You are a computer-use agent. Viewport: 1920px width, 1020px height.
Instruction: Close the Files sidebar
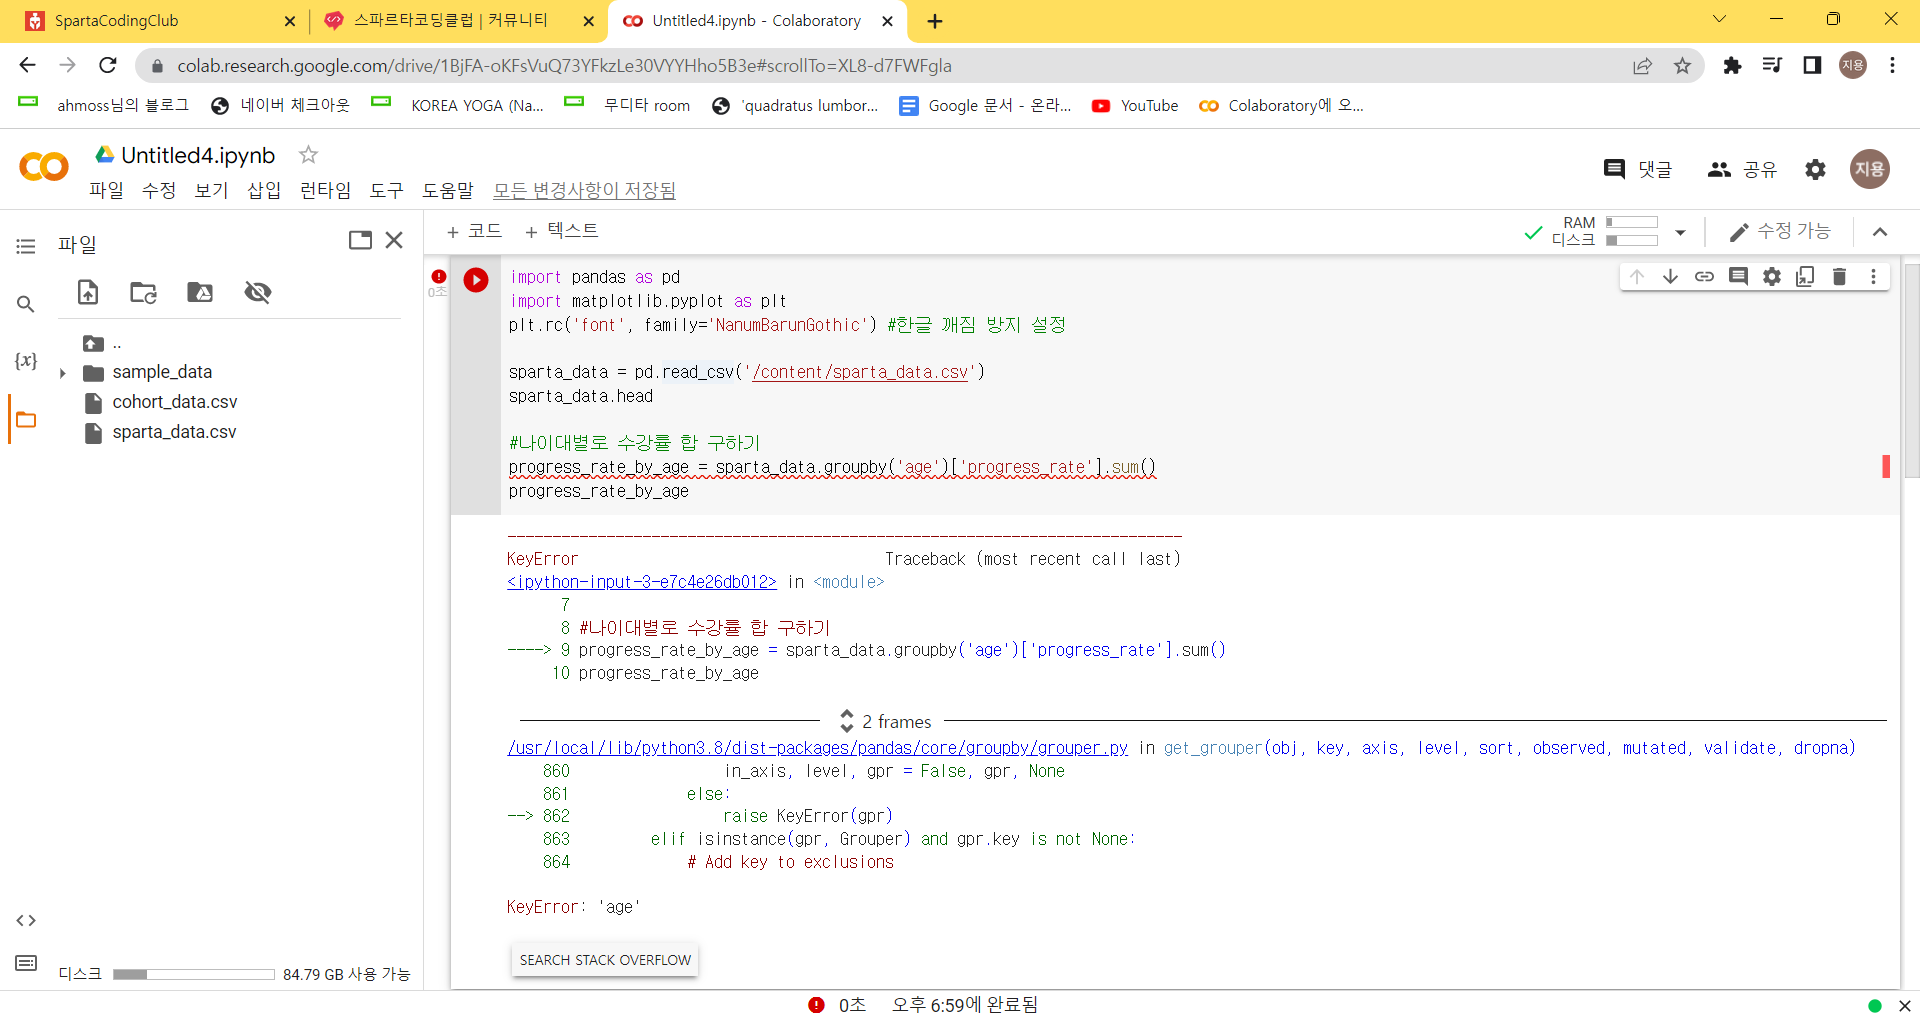pos(394,240)
